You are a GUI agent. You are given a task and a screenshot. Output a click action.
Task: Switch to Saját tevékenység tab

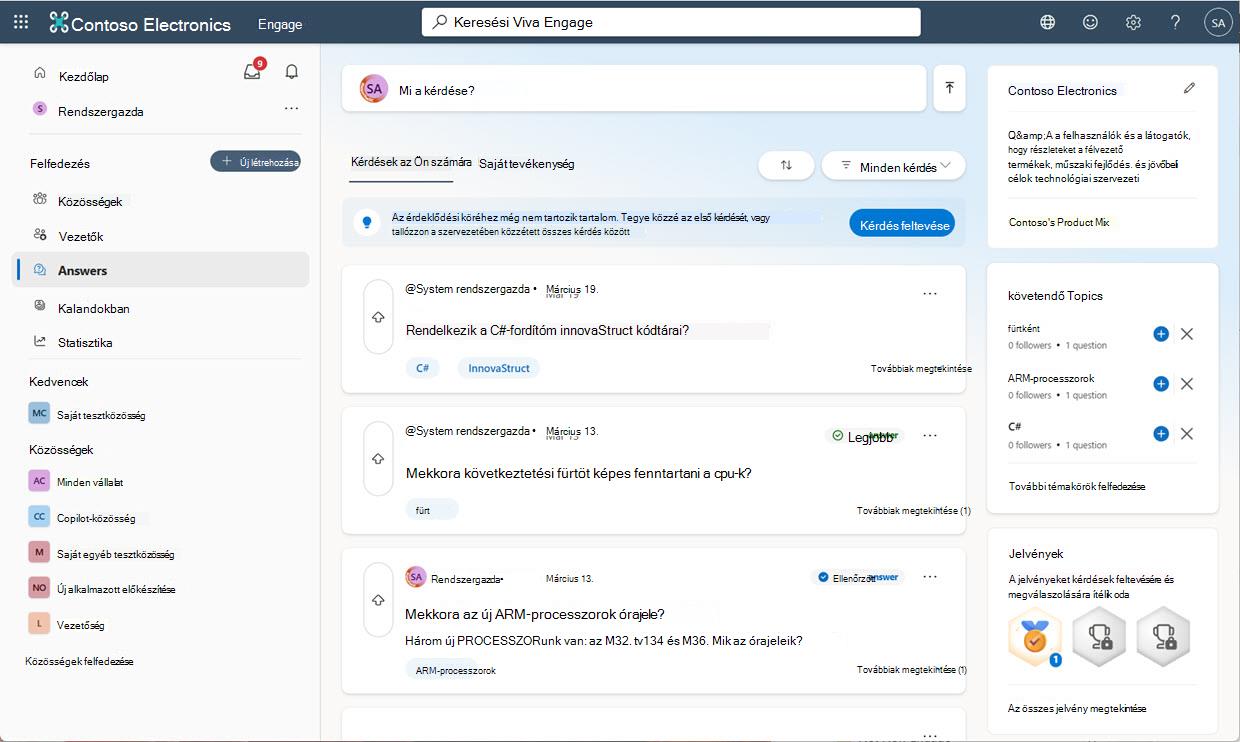click(526, 163)
